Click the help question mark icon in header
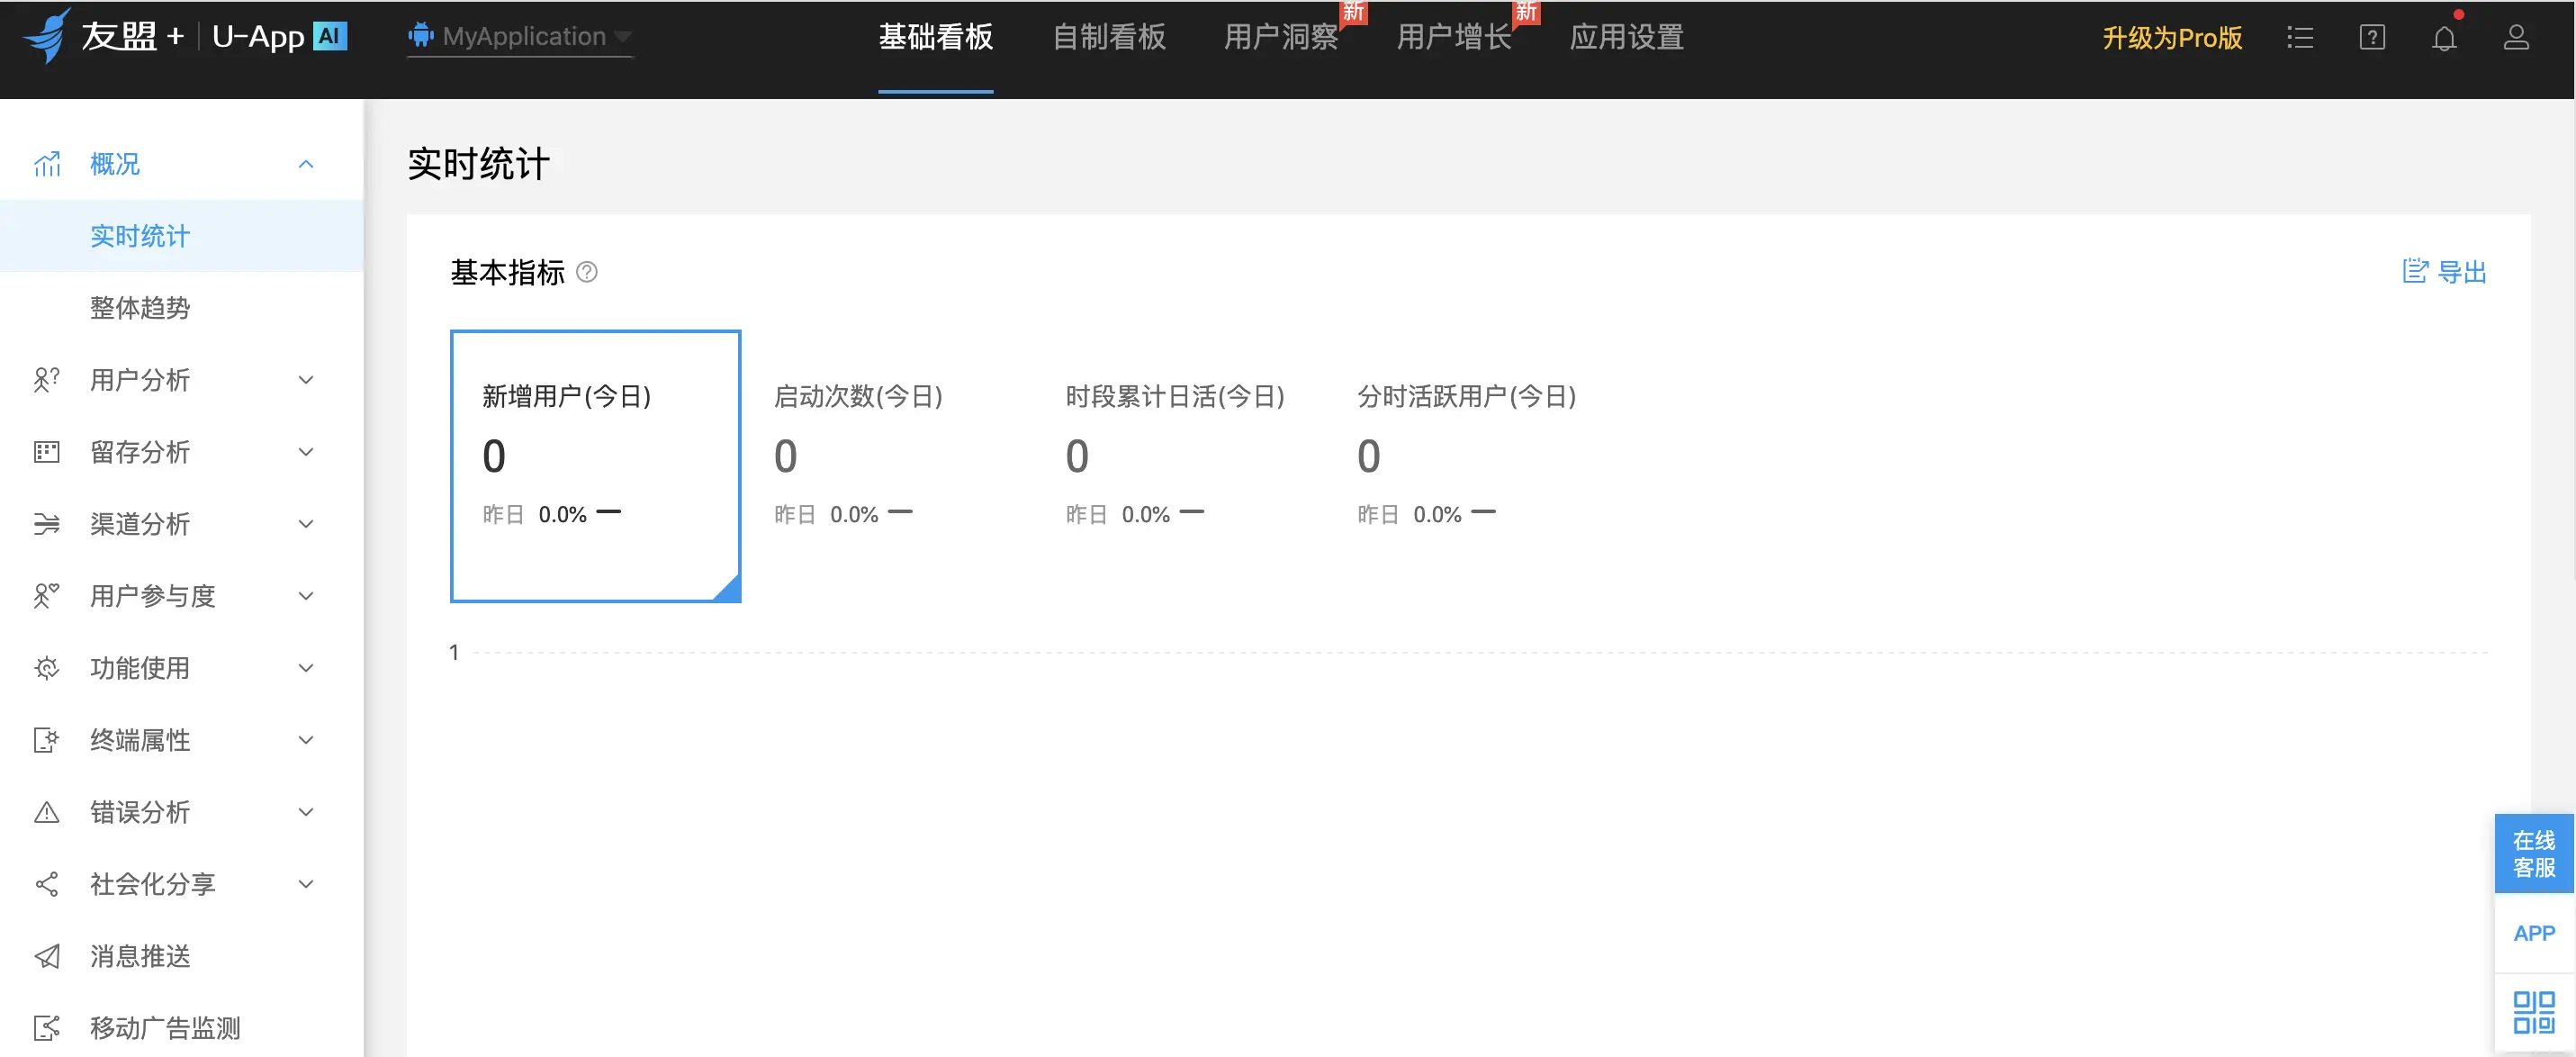2576x1057 pixels. (2371, 38)
